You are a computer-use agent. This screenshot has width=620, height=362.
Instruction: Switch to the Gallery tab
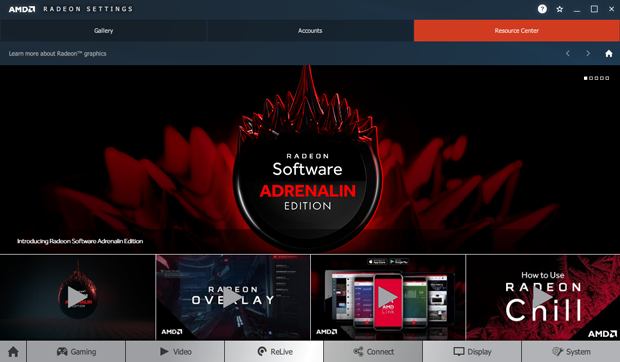tap(104, 30)
